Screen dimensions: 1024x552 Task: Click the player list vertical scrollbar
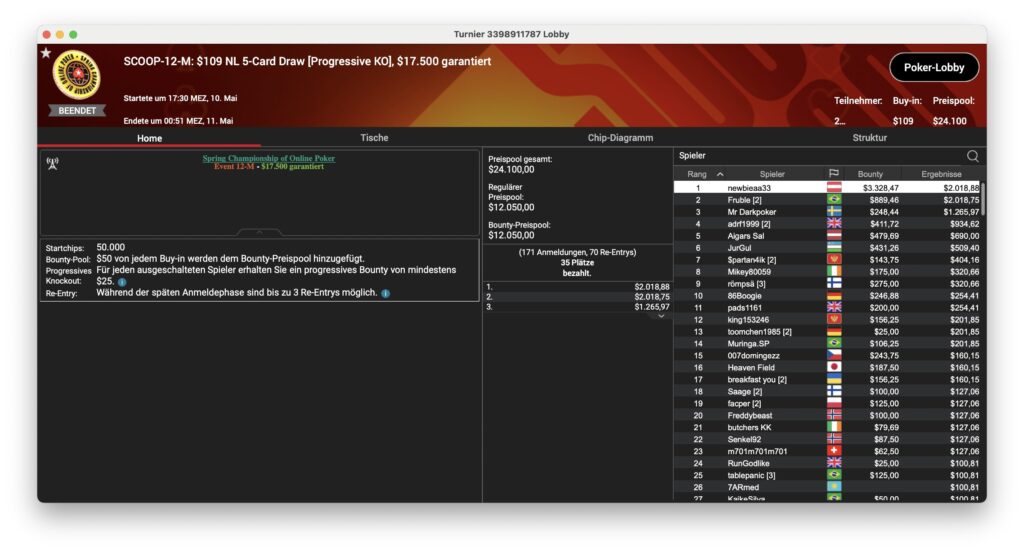tap(982, 200)
